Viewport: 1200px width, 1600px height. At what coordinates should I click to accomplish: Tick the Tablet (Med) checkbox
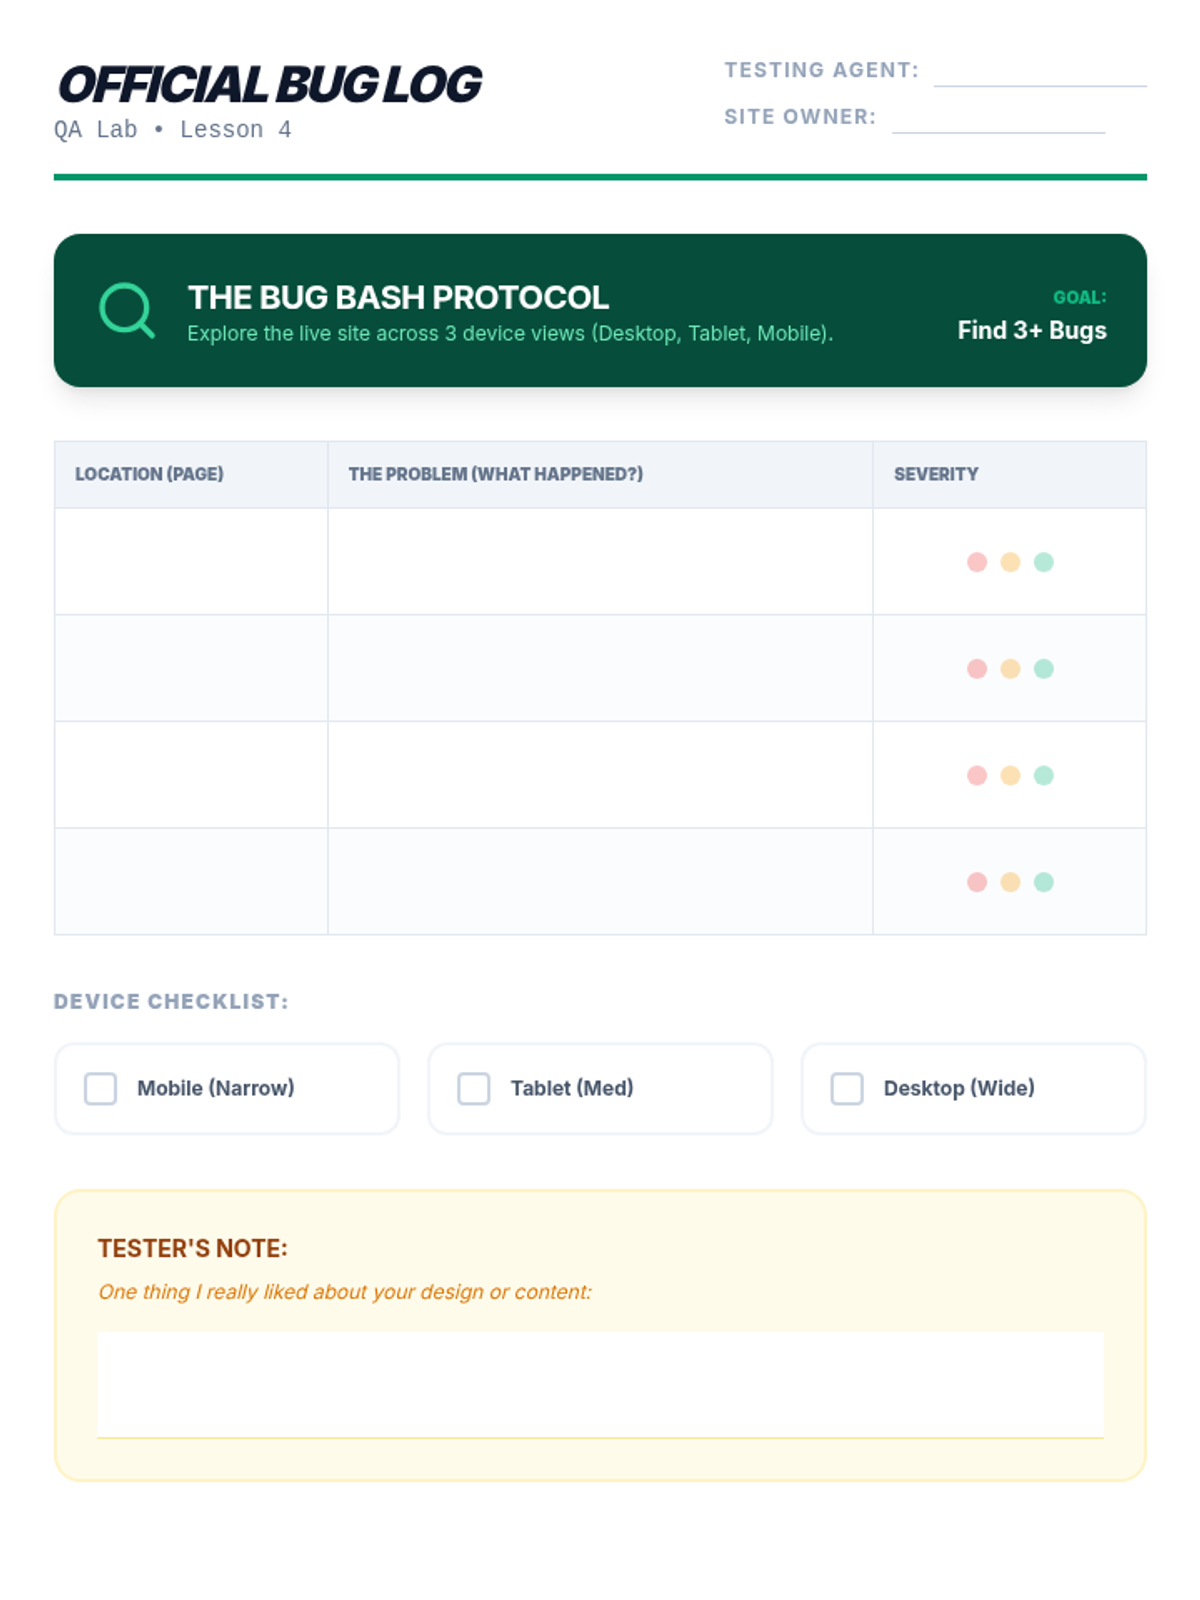(x=474, y=1088)
